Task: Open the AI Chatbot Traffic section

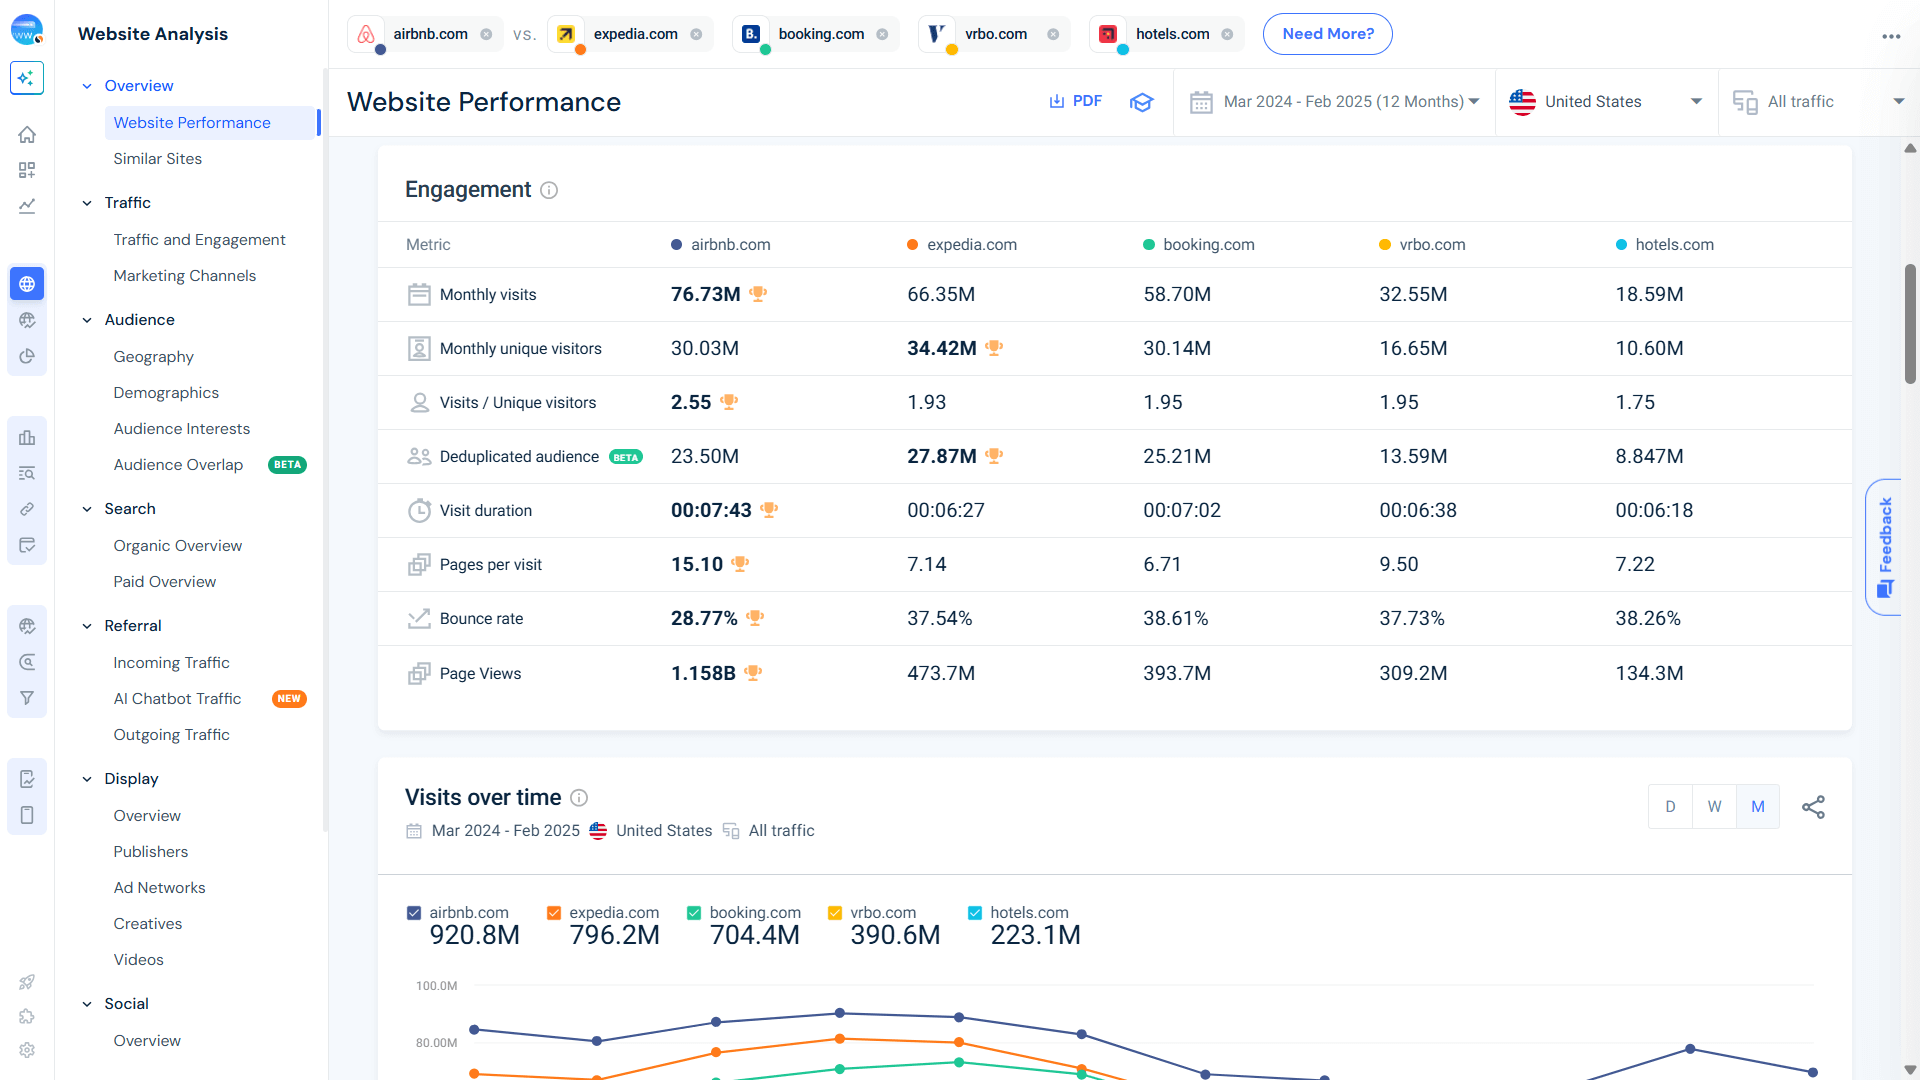Action: tap(177, 698)
